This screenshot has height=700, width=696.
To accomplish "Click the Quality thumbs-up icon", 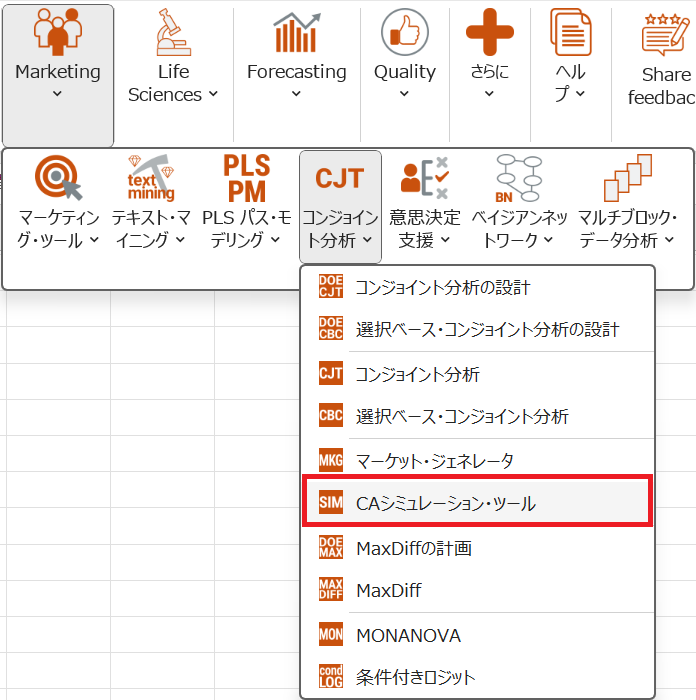I will [404, 34].
